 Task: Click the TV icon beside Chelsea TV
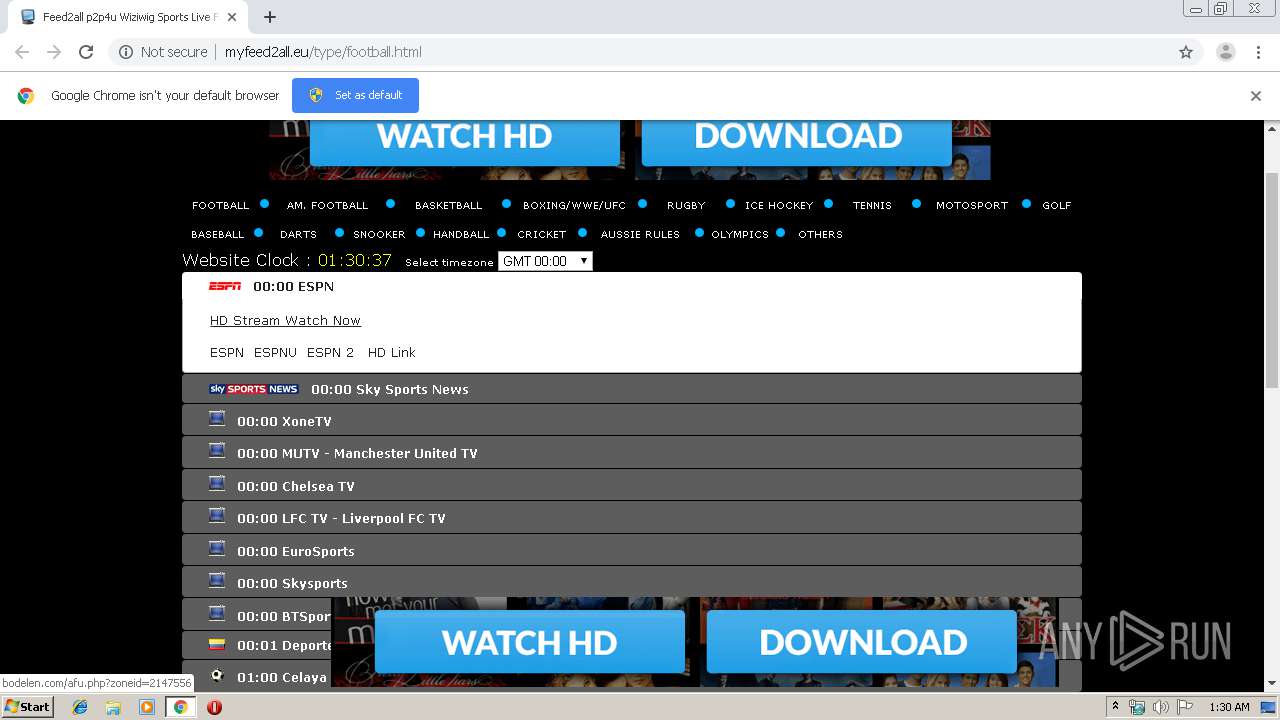point(217,484)
